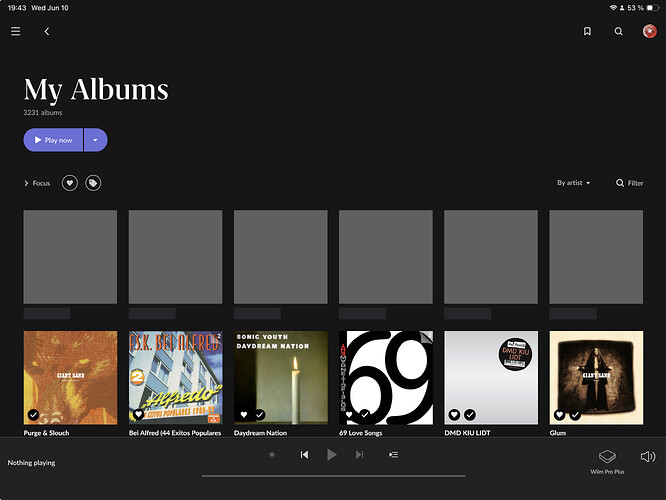Click the 69 Love Songs title text
The width and height of the screenshot is (666, 500).
[361, 432]
